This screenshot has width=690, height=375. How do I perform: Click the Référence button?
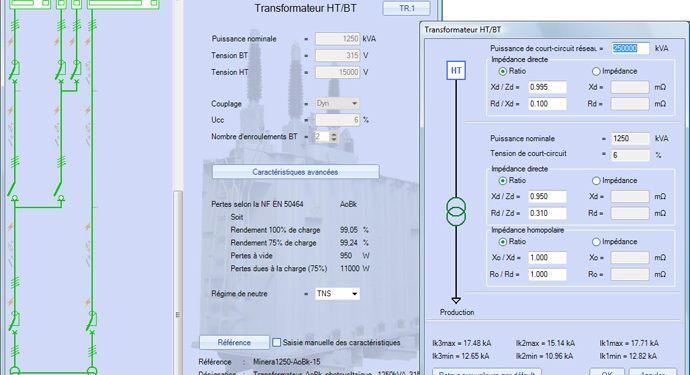tap(234, 342)
